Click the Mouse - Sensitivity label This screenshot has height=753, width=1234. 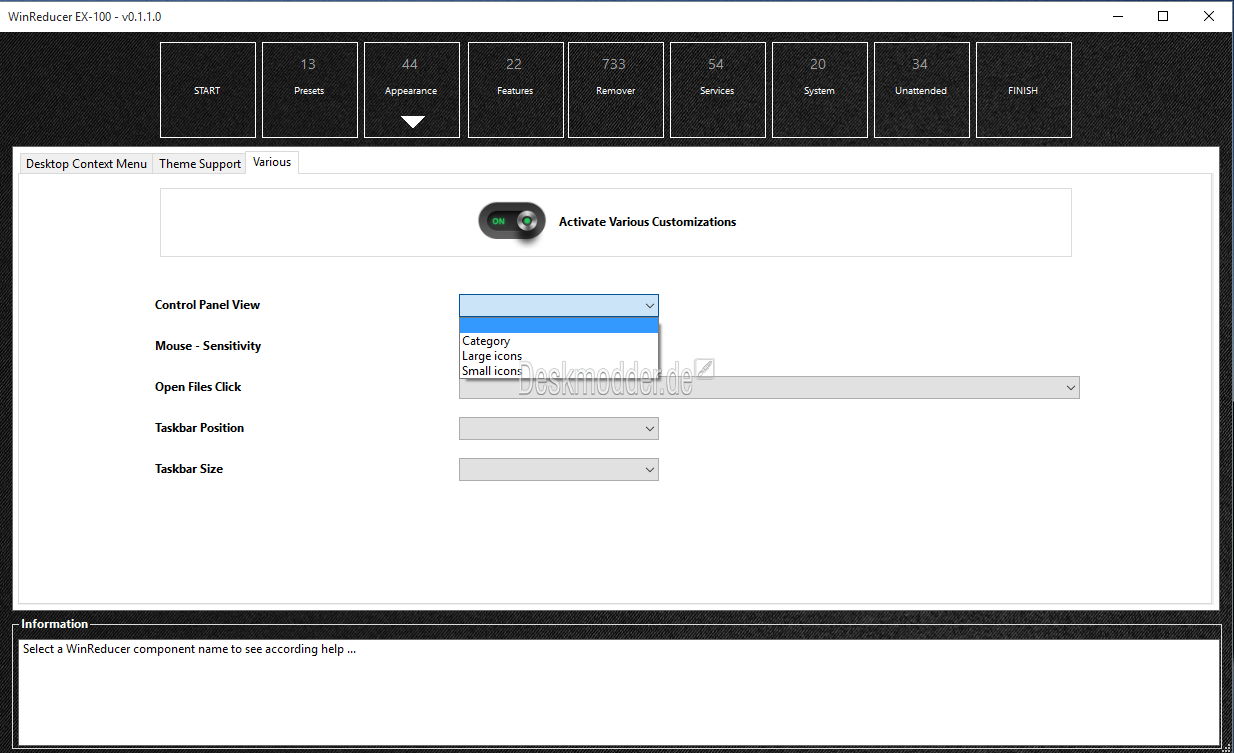point(208,346)
